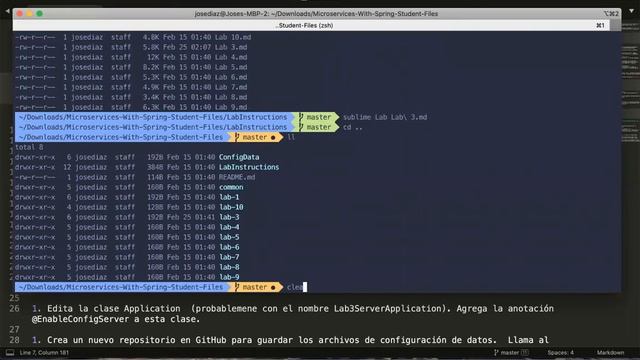Click the Sublime tab scroll-left arrow

[7, 11]
